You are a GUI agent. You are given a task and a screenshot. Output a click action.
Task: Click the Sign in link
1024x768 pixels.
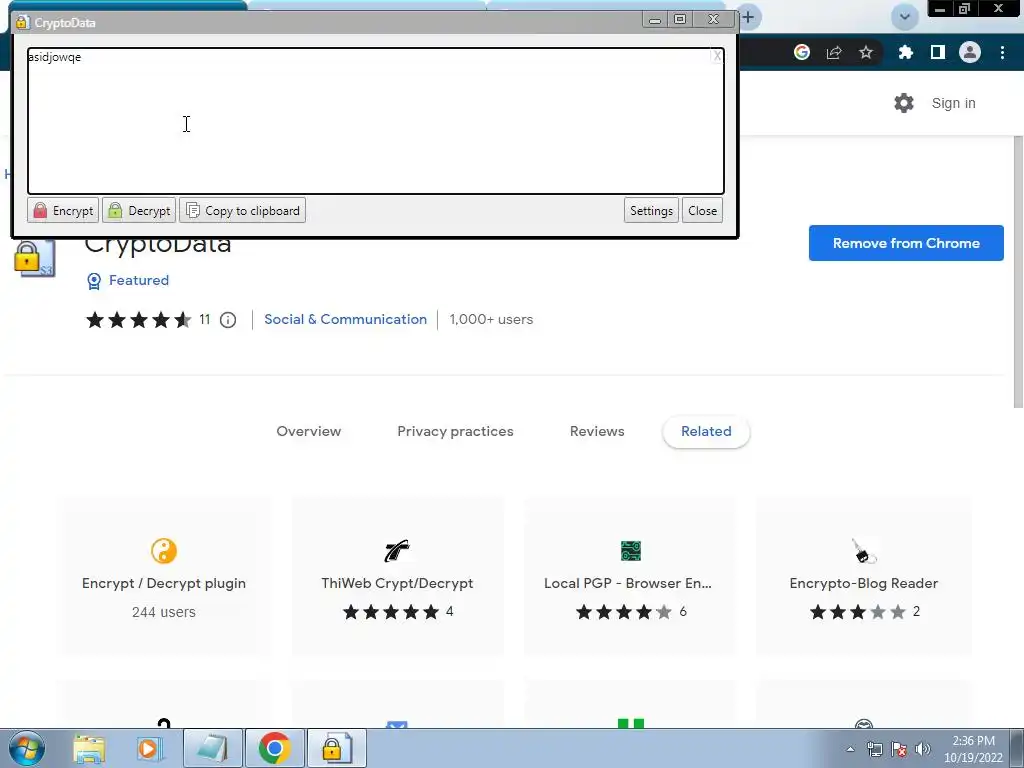click(953, 103)
